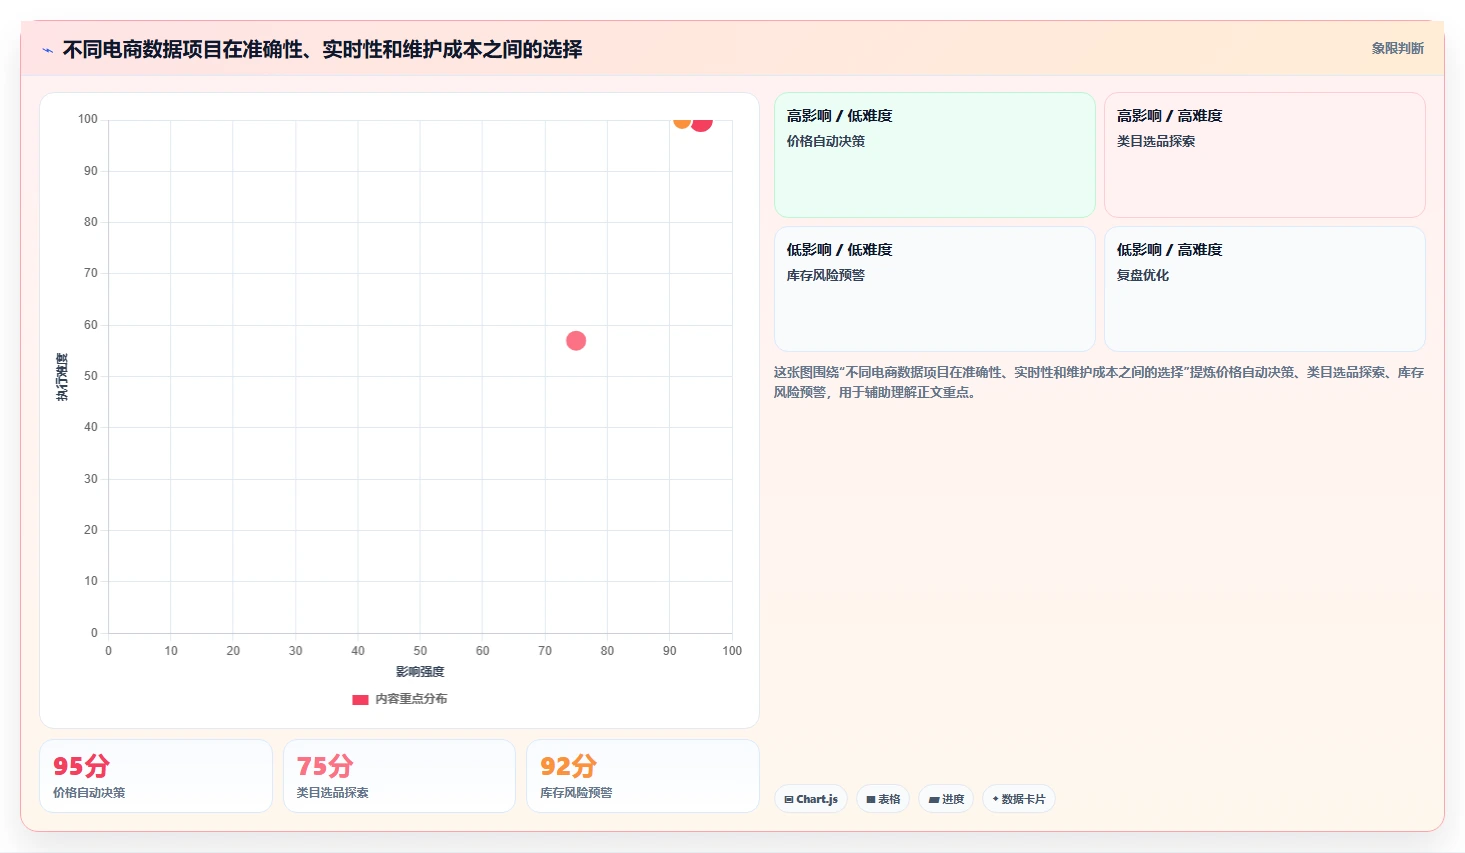Screen dimensions: 1465x853
Task: Click the 库存风险预警 text in quadrant card
Action: [x=826, y=275]
